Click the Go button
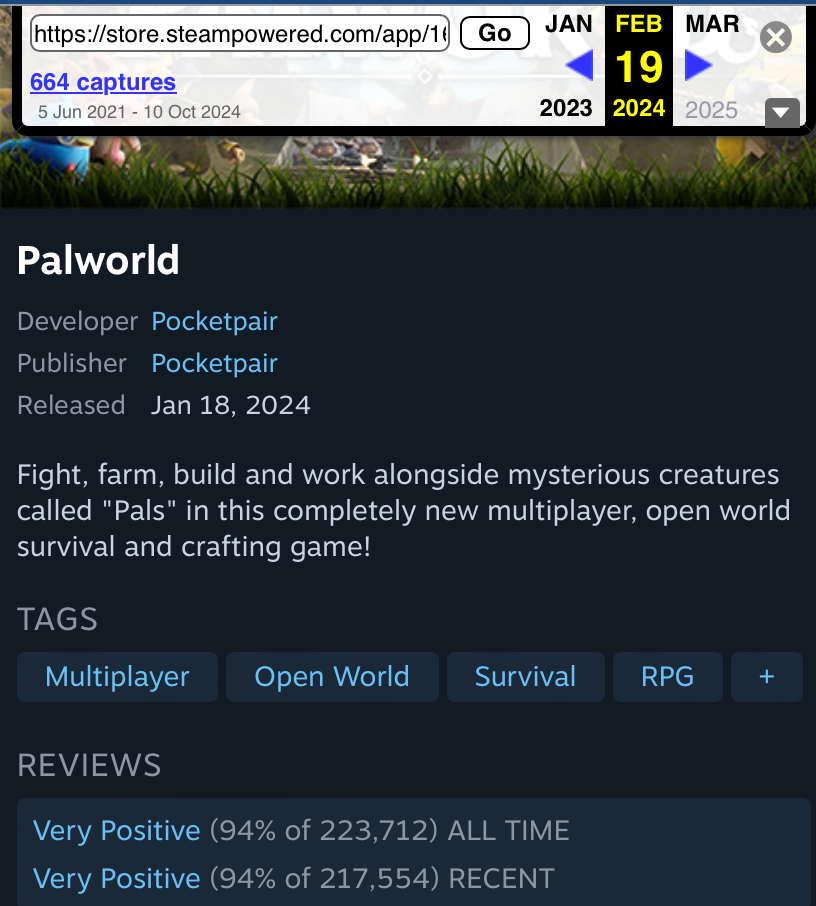 coord(495,33)
